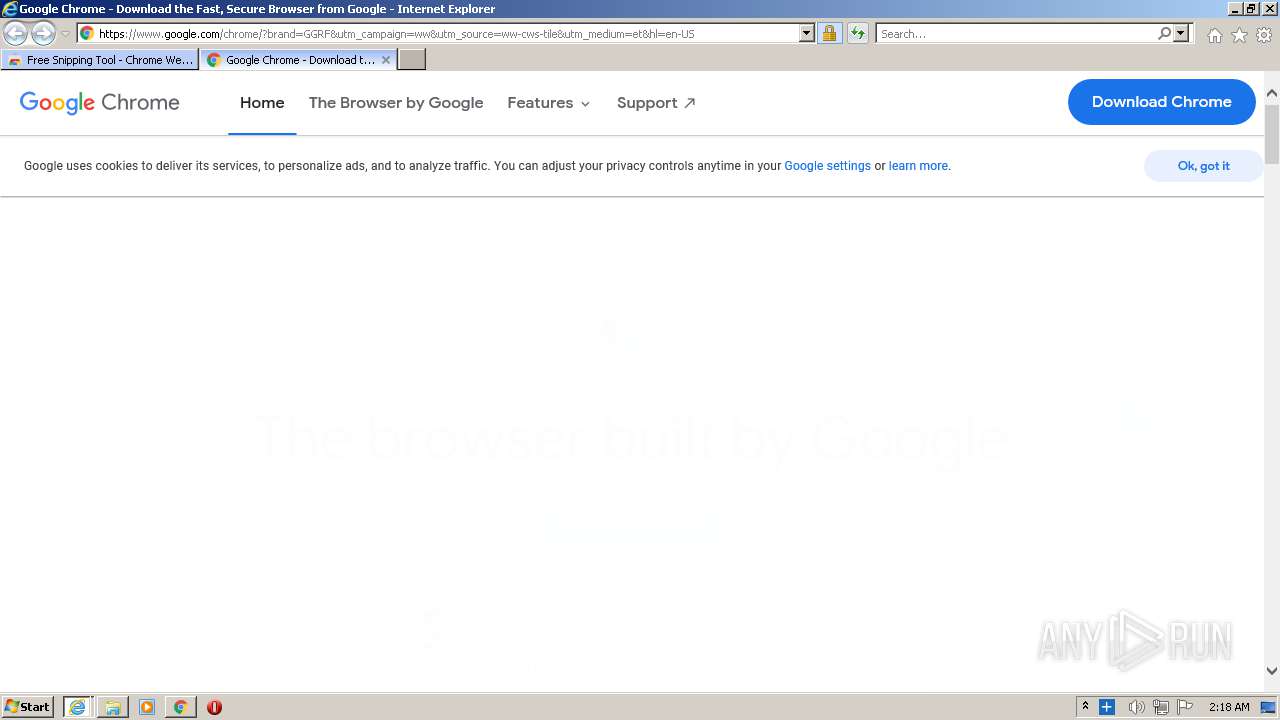
Task: Open Internet Explorer from the taskbar
Action: point(77,707)
